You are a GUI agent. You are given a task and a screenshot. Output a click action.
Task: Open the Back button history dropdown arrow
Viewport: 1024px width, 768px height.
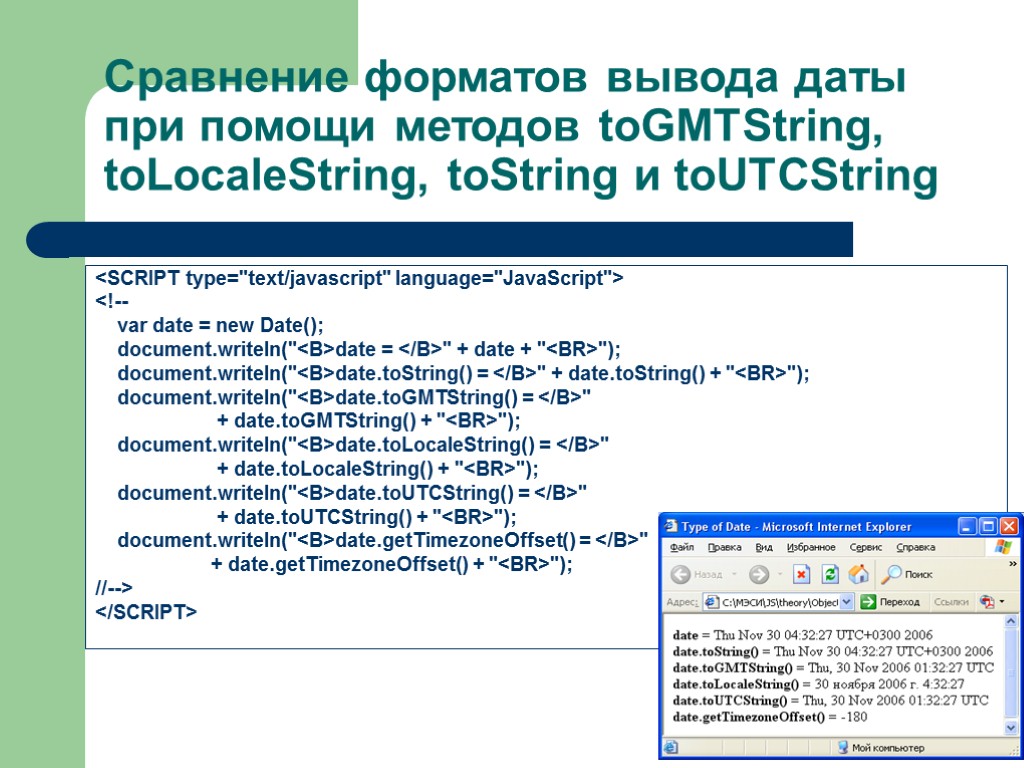[734, 575]
